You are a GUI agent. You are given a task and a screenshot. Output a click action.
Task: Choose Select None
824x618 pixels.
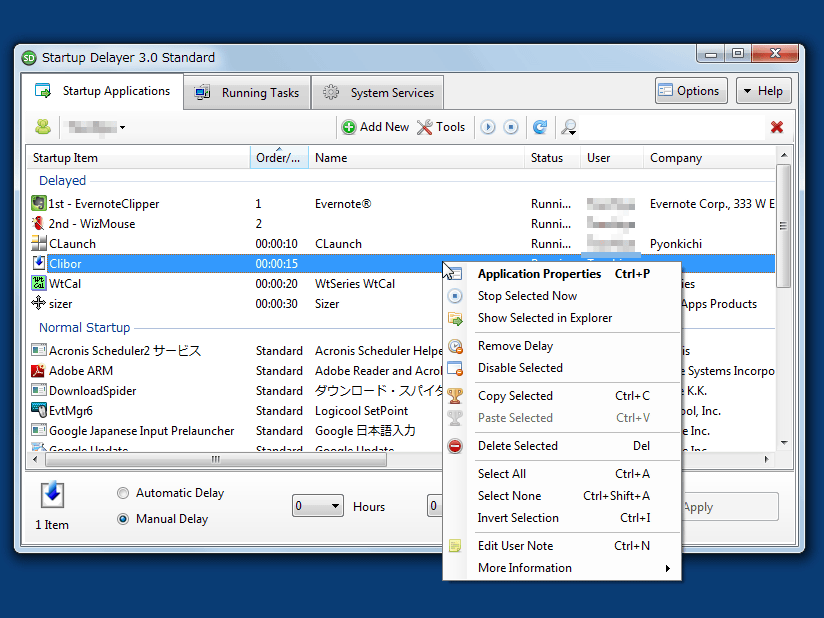[563, 496]
